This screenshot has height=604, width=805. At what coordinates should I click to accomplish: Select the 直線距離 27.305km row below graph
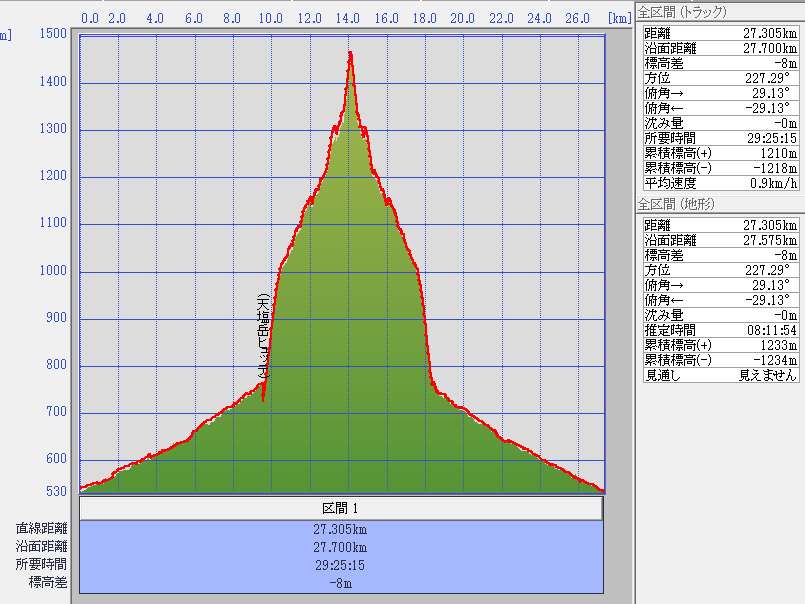tap(340, 529)
